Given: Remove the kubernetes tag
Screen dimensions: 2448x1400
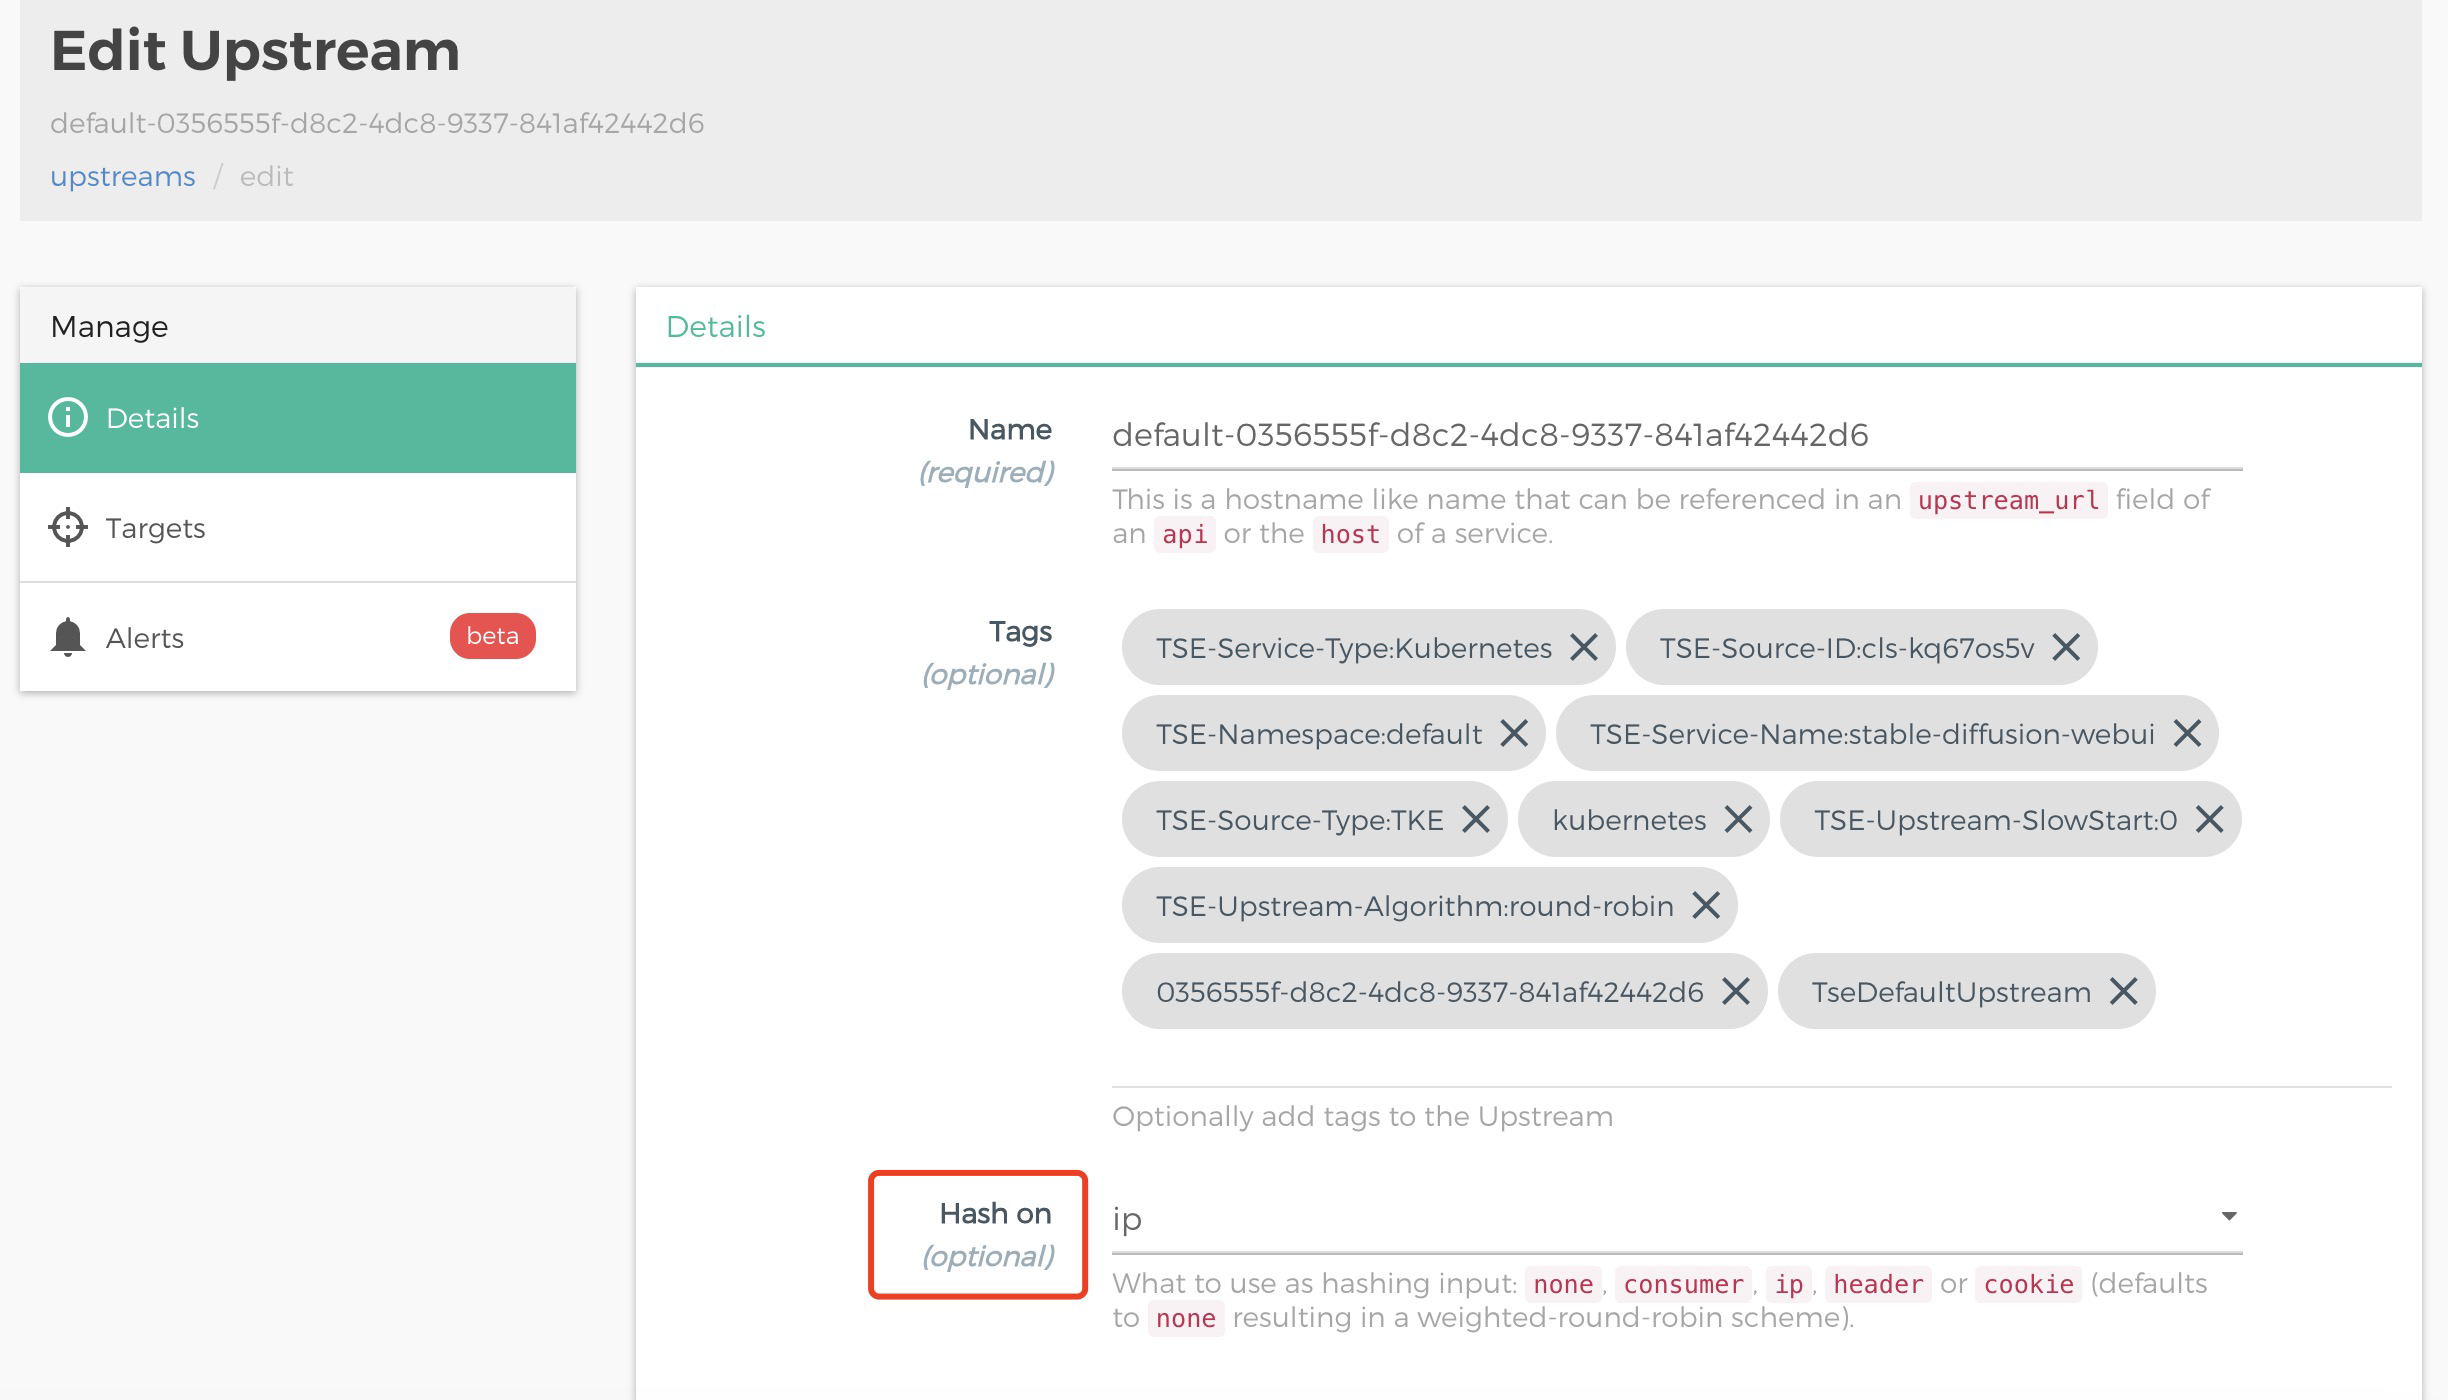Looking at the screenshot, I should 1738,820.
